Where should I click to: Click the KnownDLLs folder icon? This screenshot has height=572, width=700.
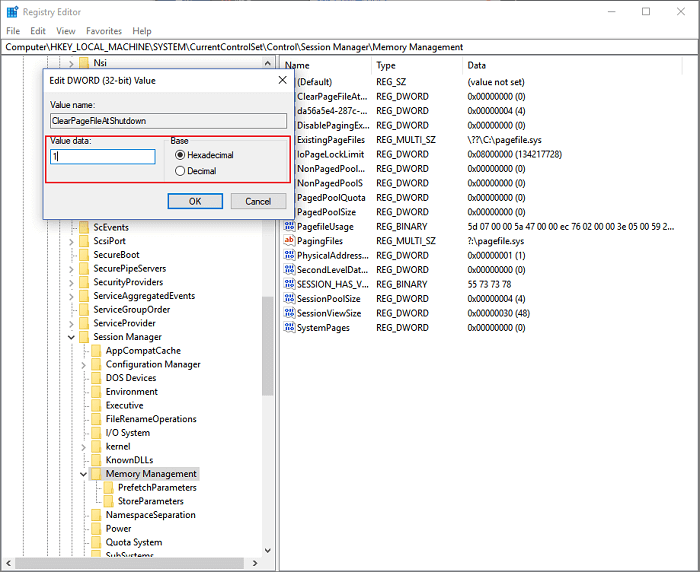coord(96,460)
